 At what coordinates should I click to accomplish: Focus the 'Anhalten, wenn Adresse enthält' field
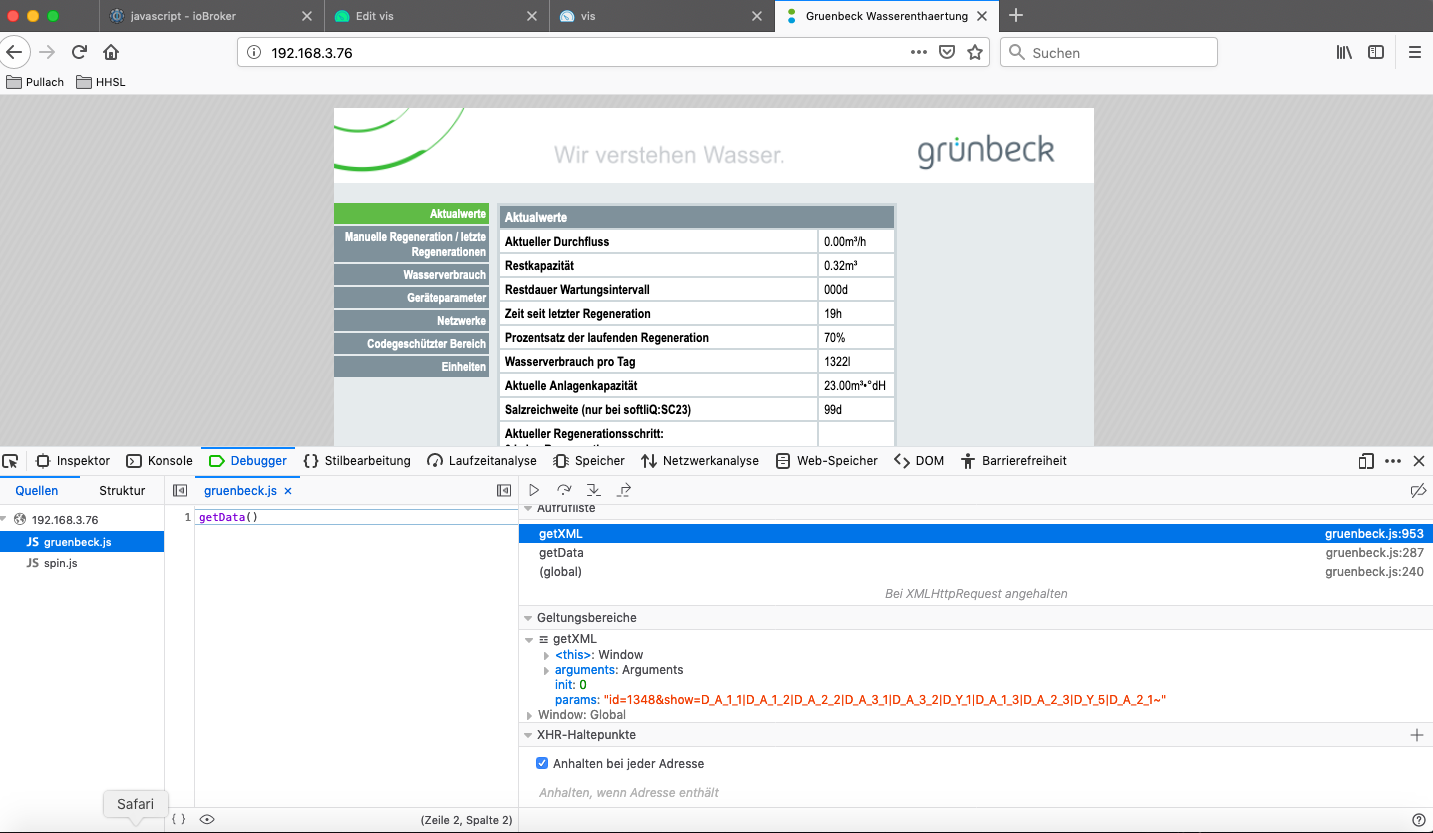click(976, 793)
